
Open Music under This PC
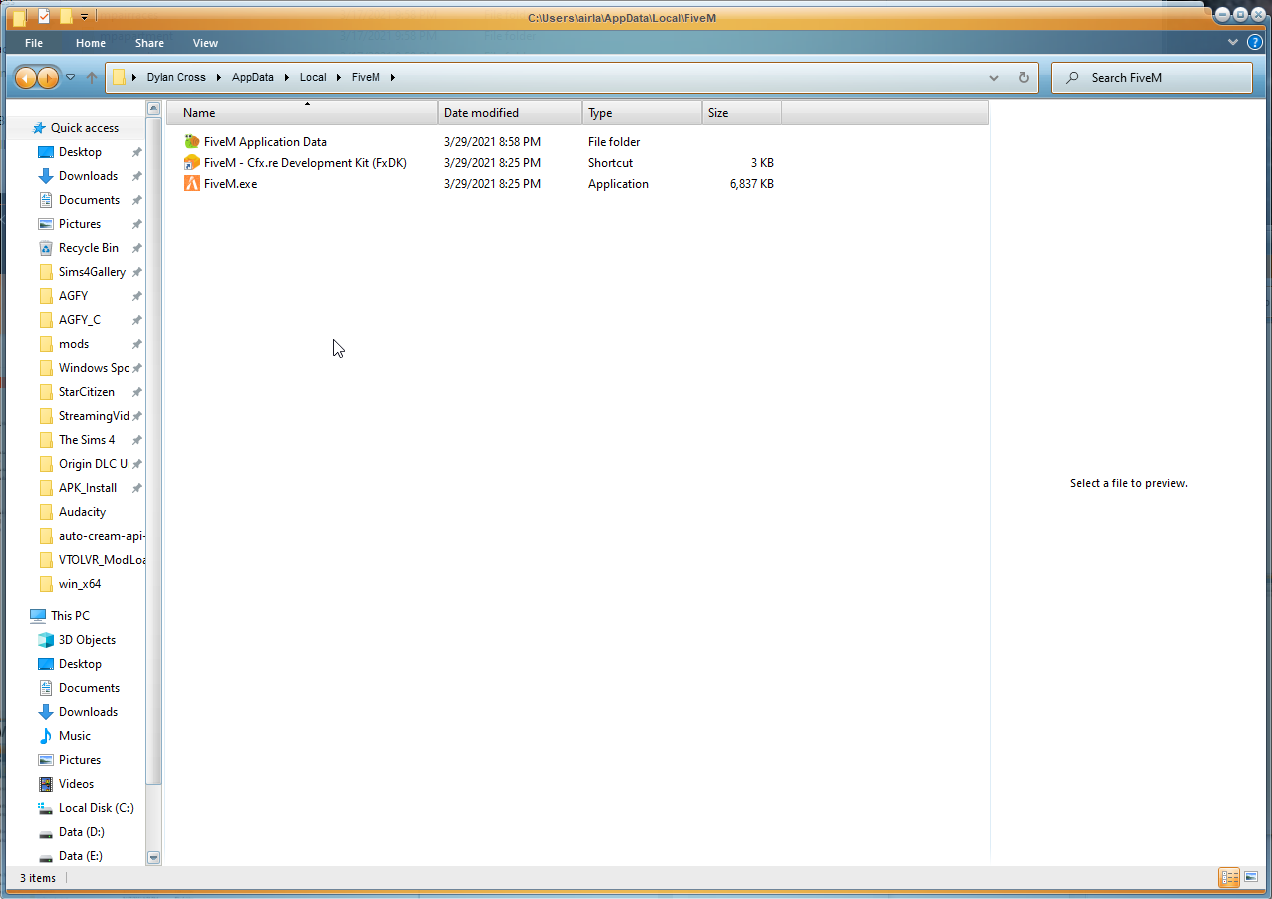[x=75, y=736]
